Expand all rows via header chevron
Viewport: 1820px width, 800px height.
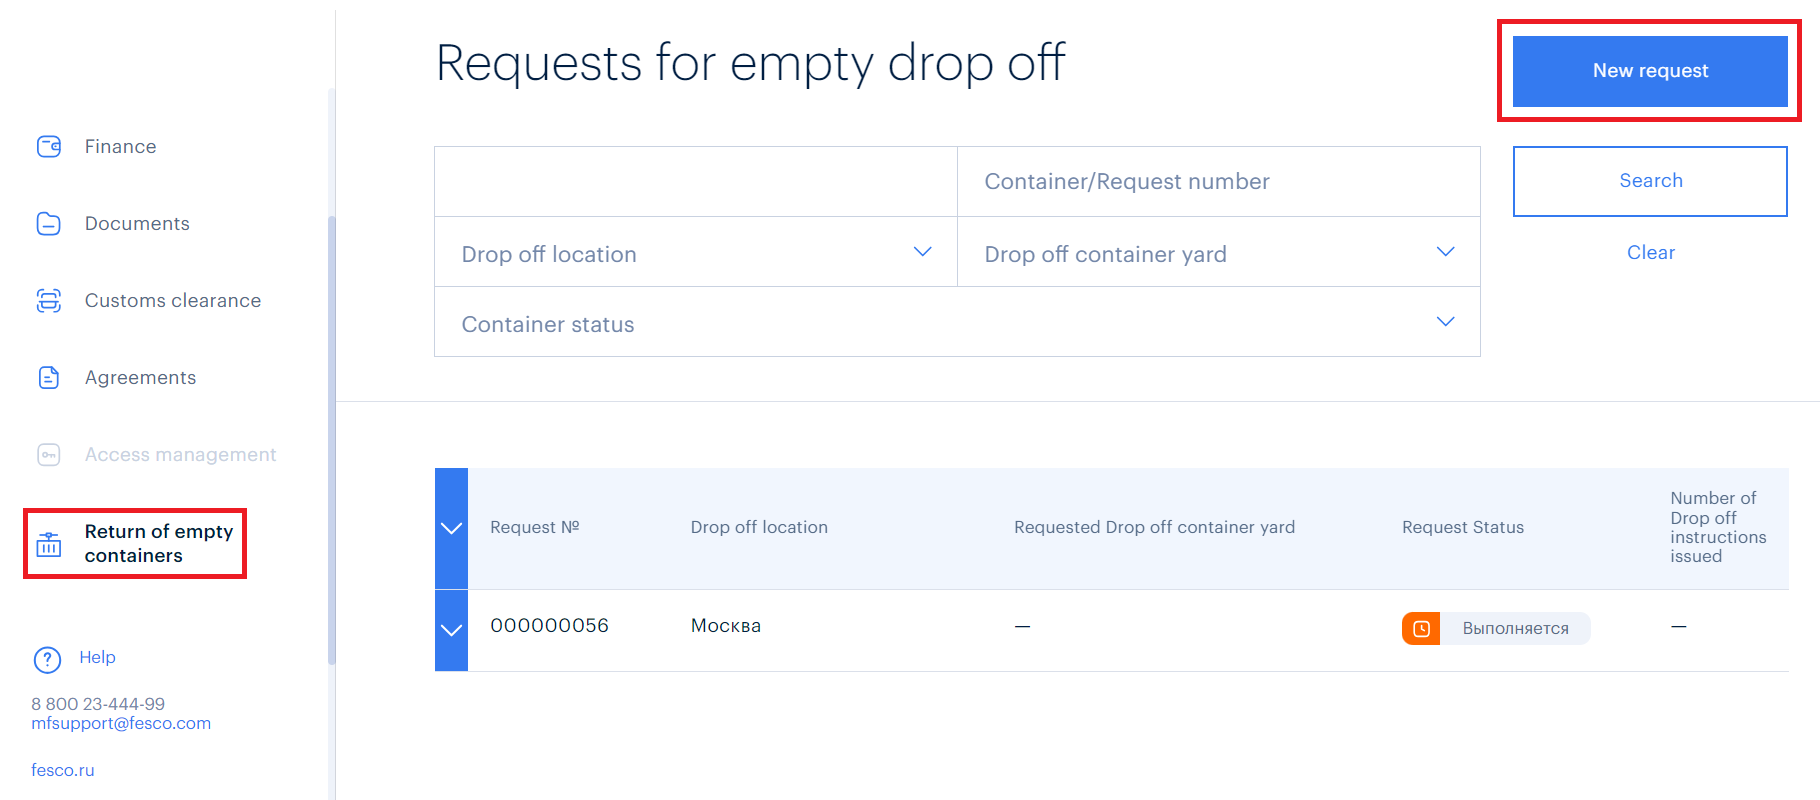point(452,528)
